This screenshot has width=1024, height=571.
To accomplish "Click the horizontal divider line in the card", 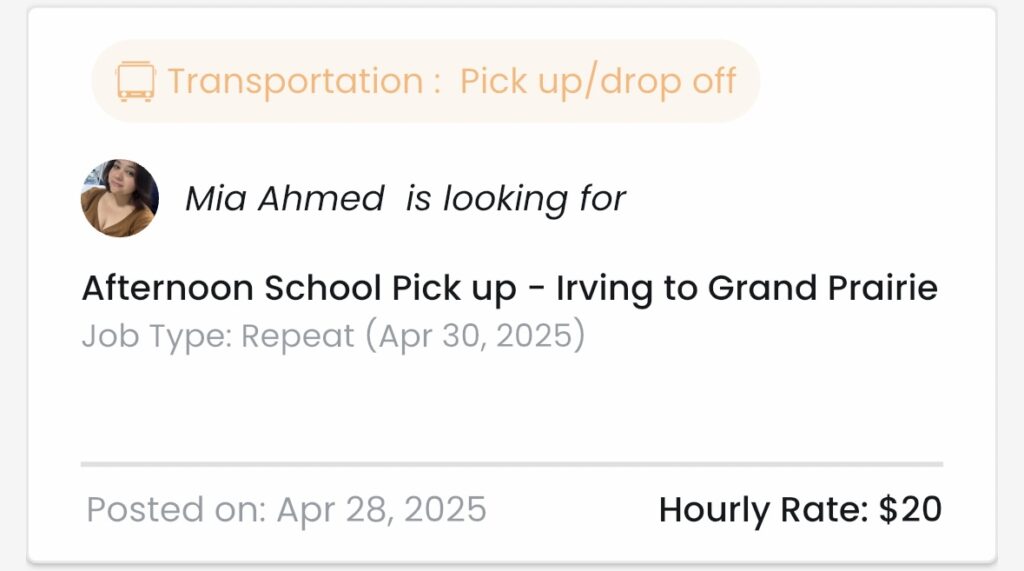I will [x=512, y=464].
